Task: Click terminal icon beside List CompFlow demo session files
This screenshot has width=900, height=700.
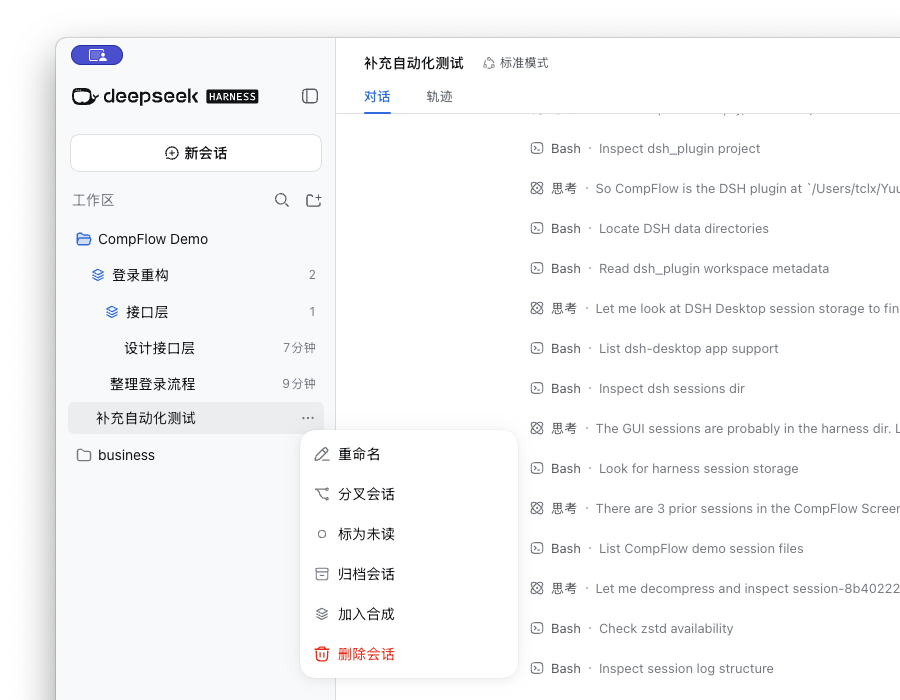Action: click(x=537, y=549)
